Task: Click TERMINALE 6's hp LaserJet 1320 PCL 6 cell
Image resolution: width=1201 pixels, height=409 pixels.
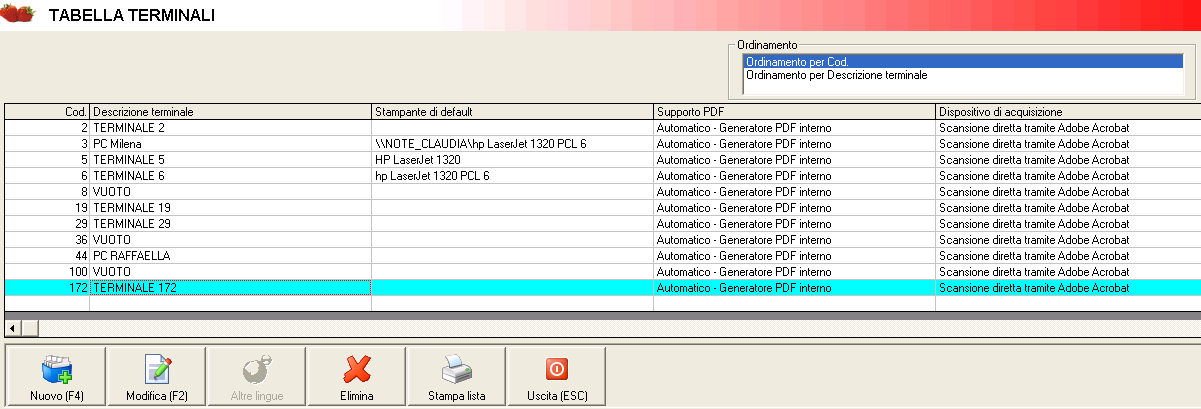Action: point(513,176)
